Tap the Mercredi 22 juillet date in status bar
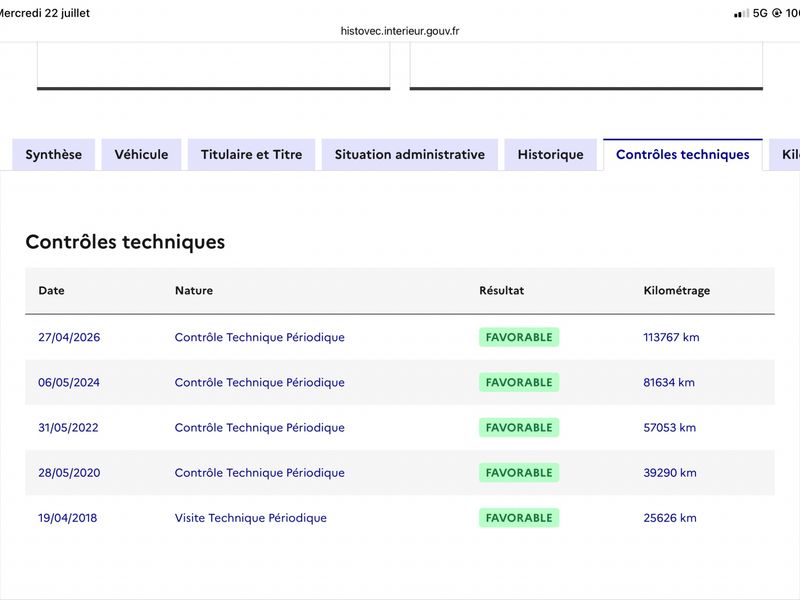800x600 pixels. pyautogui.click(x=45, y=13)
